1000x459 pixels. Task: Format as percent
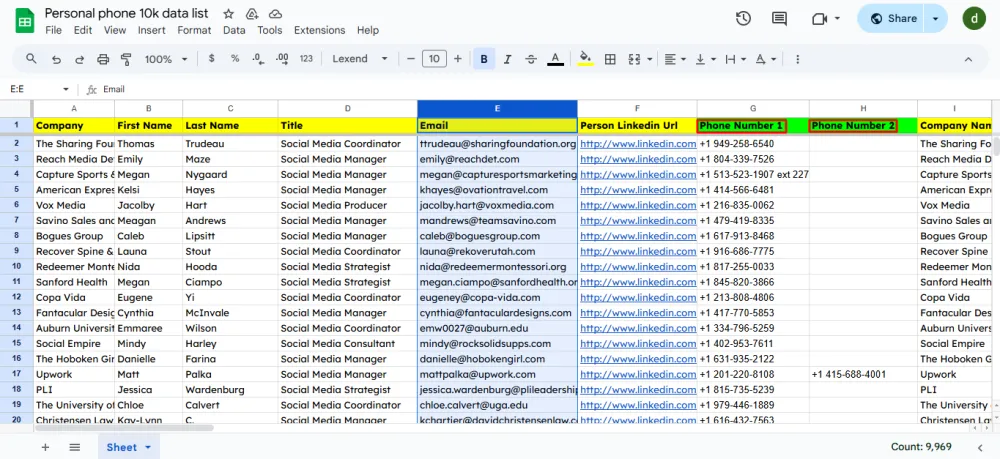point(235,59)
